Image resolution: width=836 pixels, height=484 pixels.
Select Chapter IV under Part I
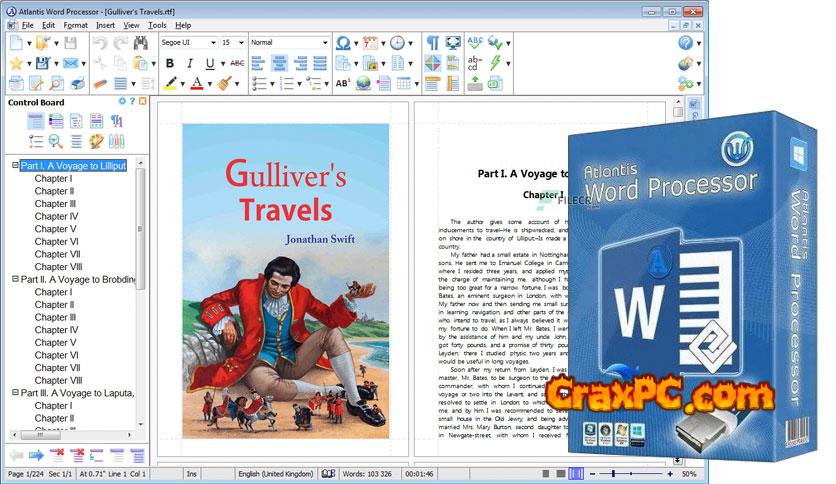tap(56, 216)
